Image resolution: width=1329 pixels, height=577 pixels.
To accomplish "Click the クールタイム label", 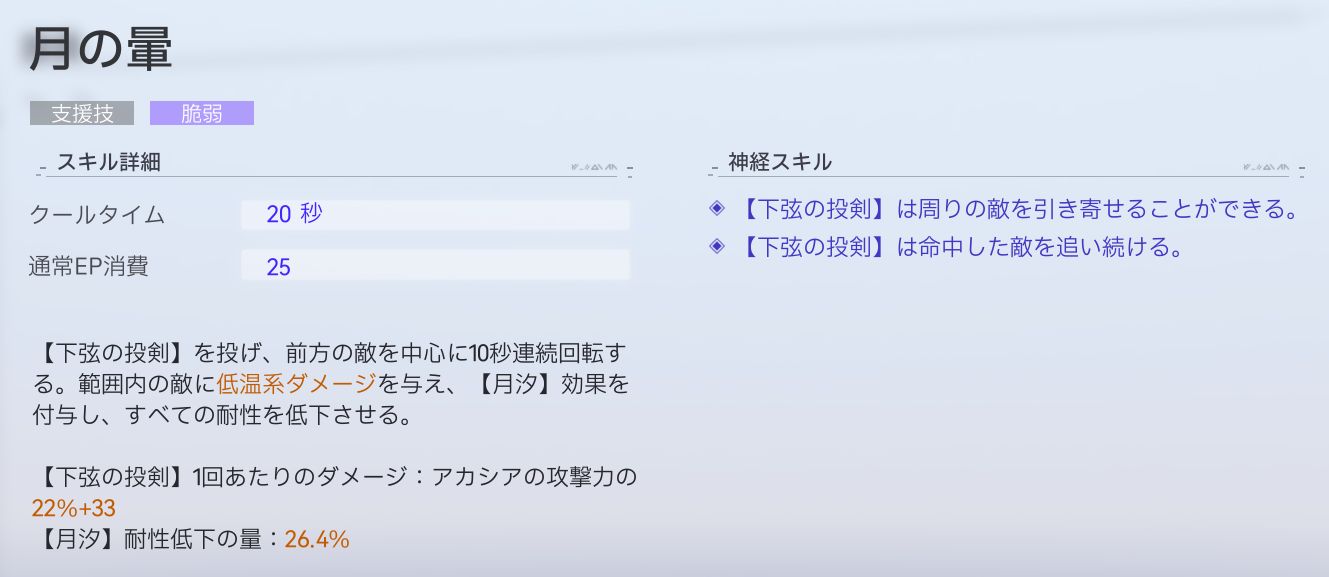I will [x=97, y=215].
